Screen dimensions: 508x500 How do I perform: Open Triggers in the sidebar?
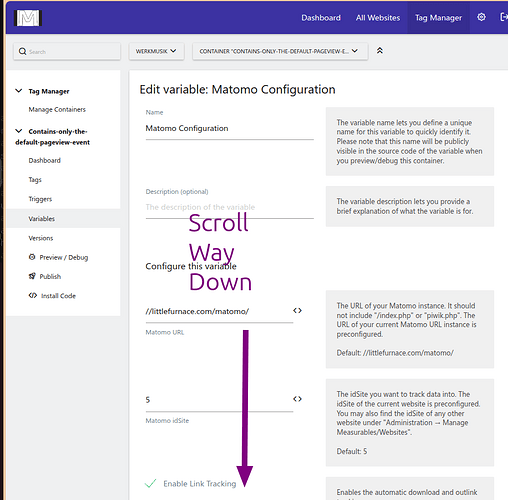pyautogui.click(x=40, y=199)
